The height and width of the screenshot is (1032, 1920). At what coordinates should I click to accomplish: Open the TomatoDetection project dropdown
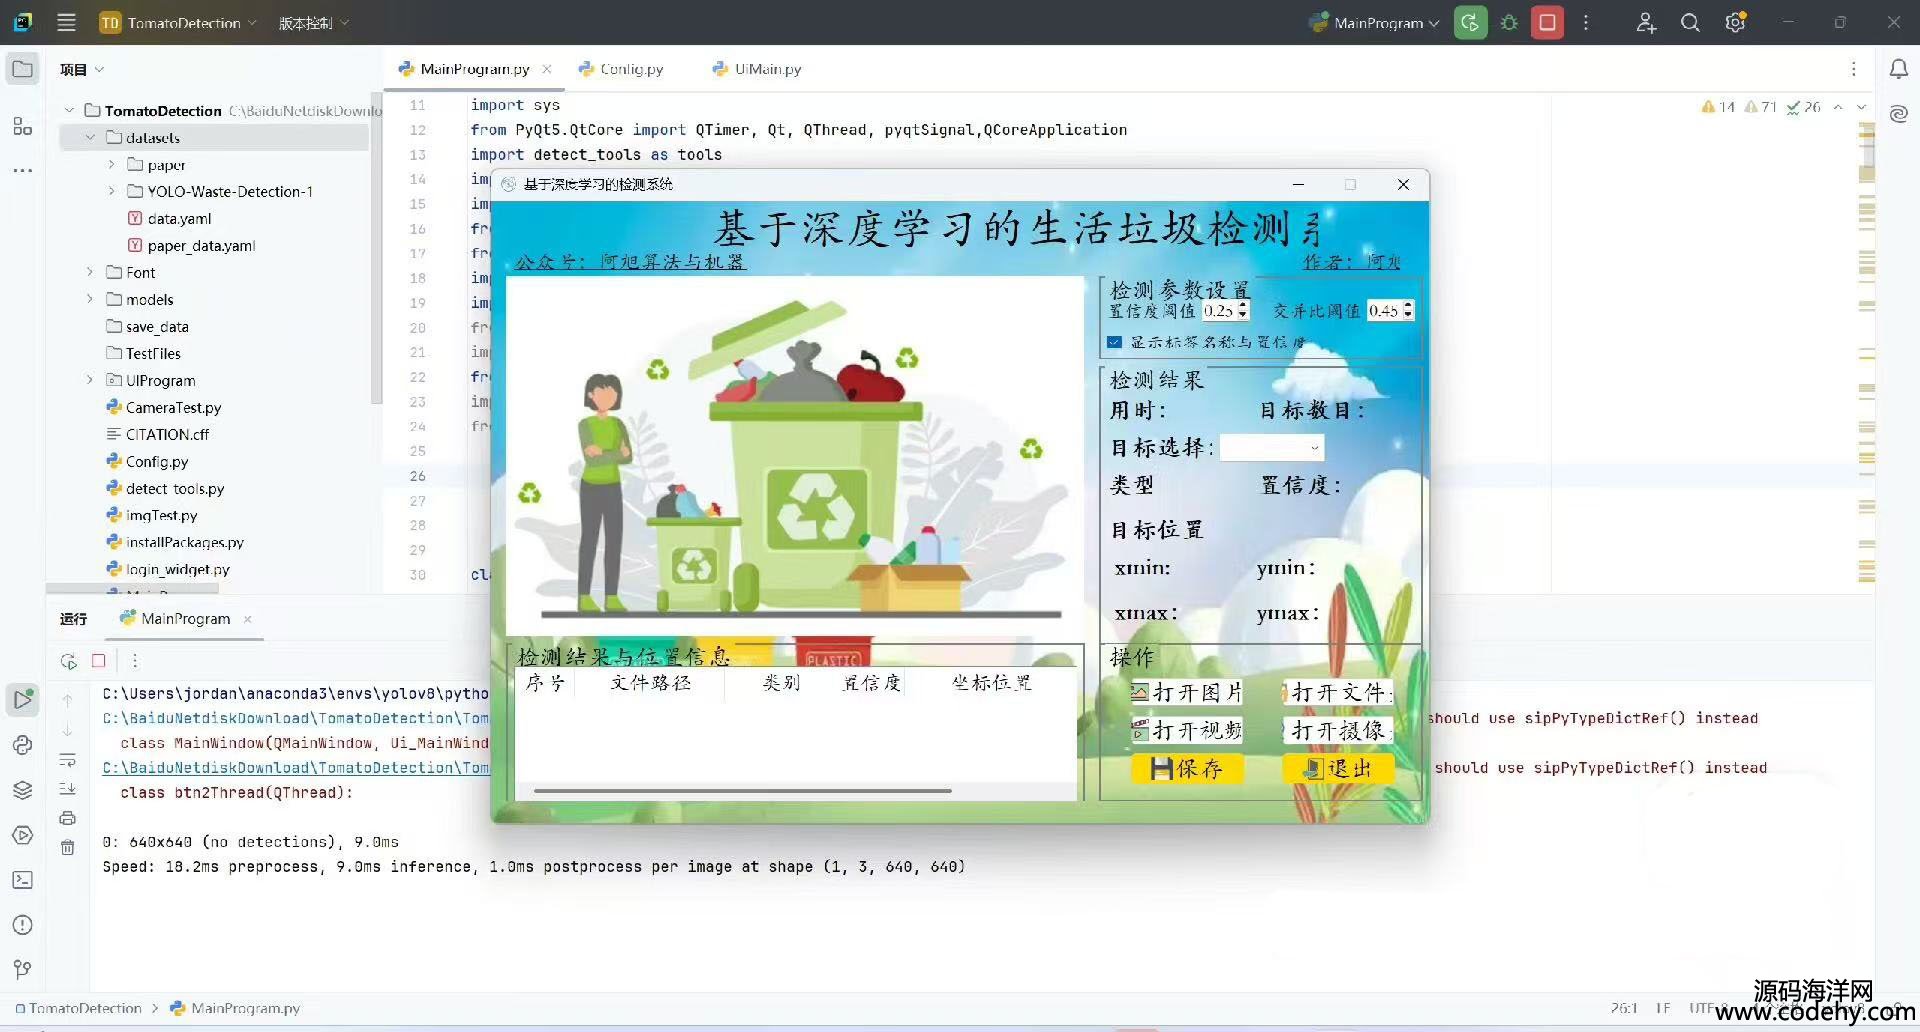pyautogui.click(x=178, y=22)
